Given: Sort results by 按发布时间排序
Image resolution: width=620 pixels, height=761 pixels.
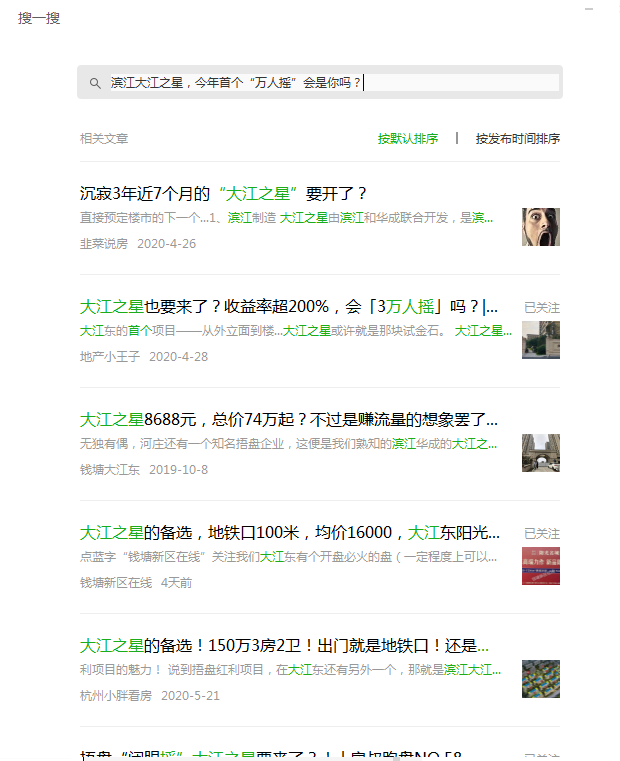Looking at the screenshot, I should (518, 139).
